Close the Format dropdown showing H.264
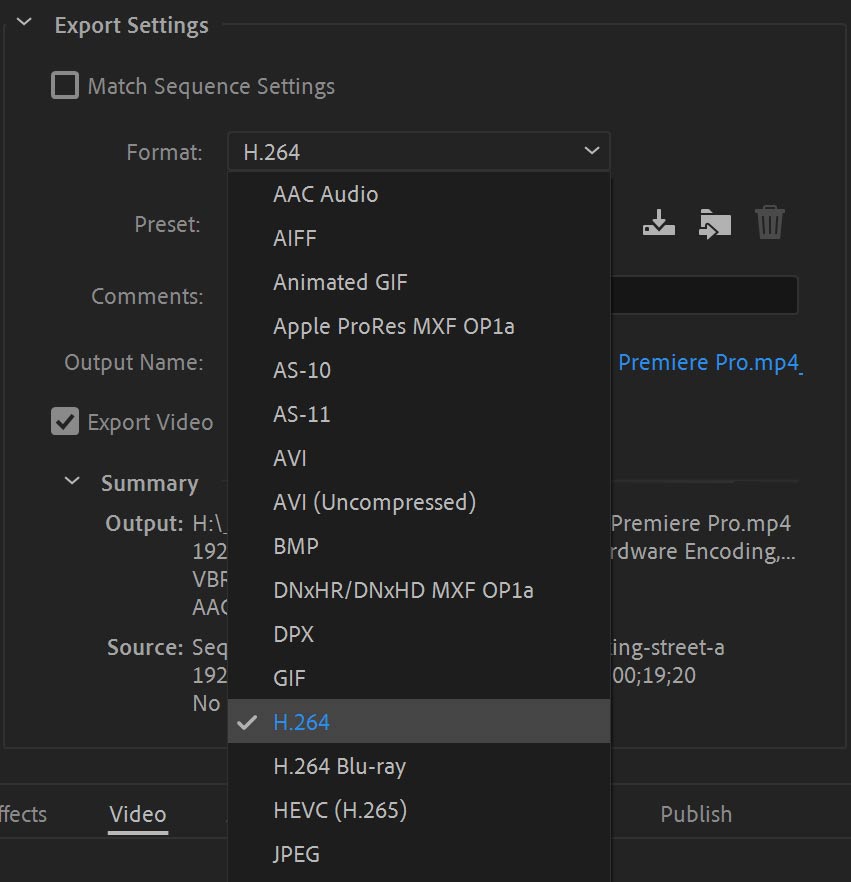 click(x=418, y=151)
